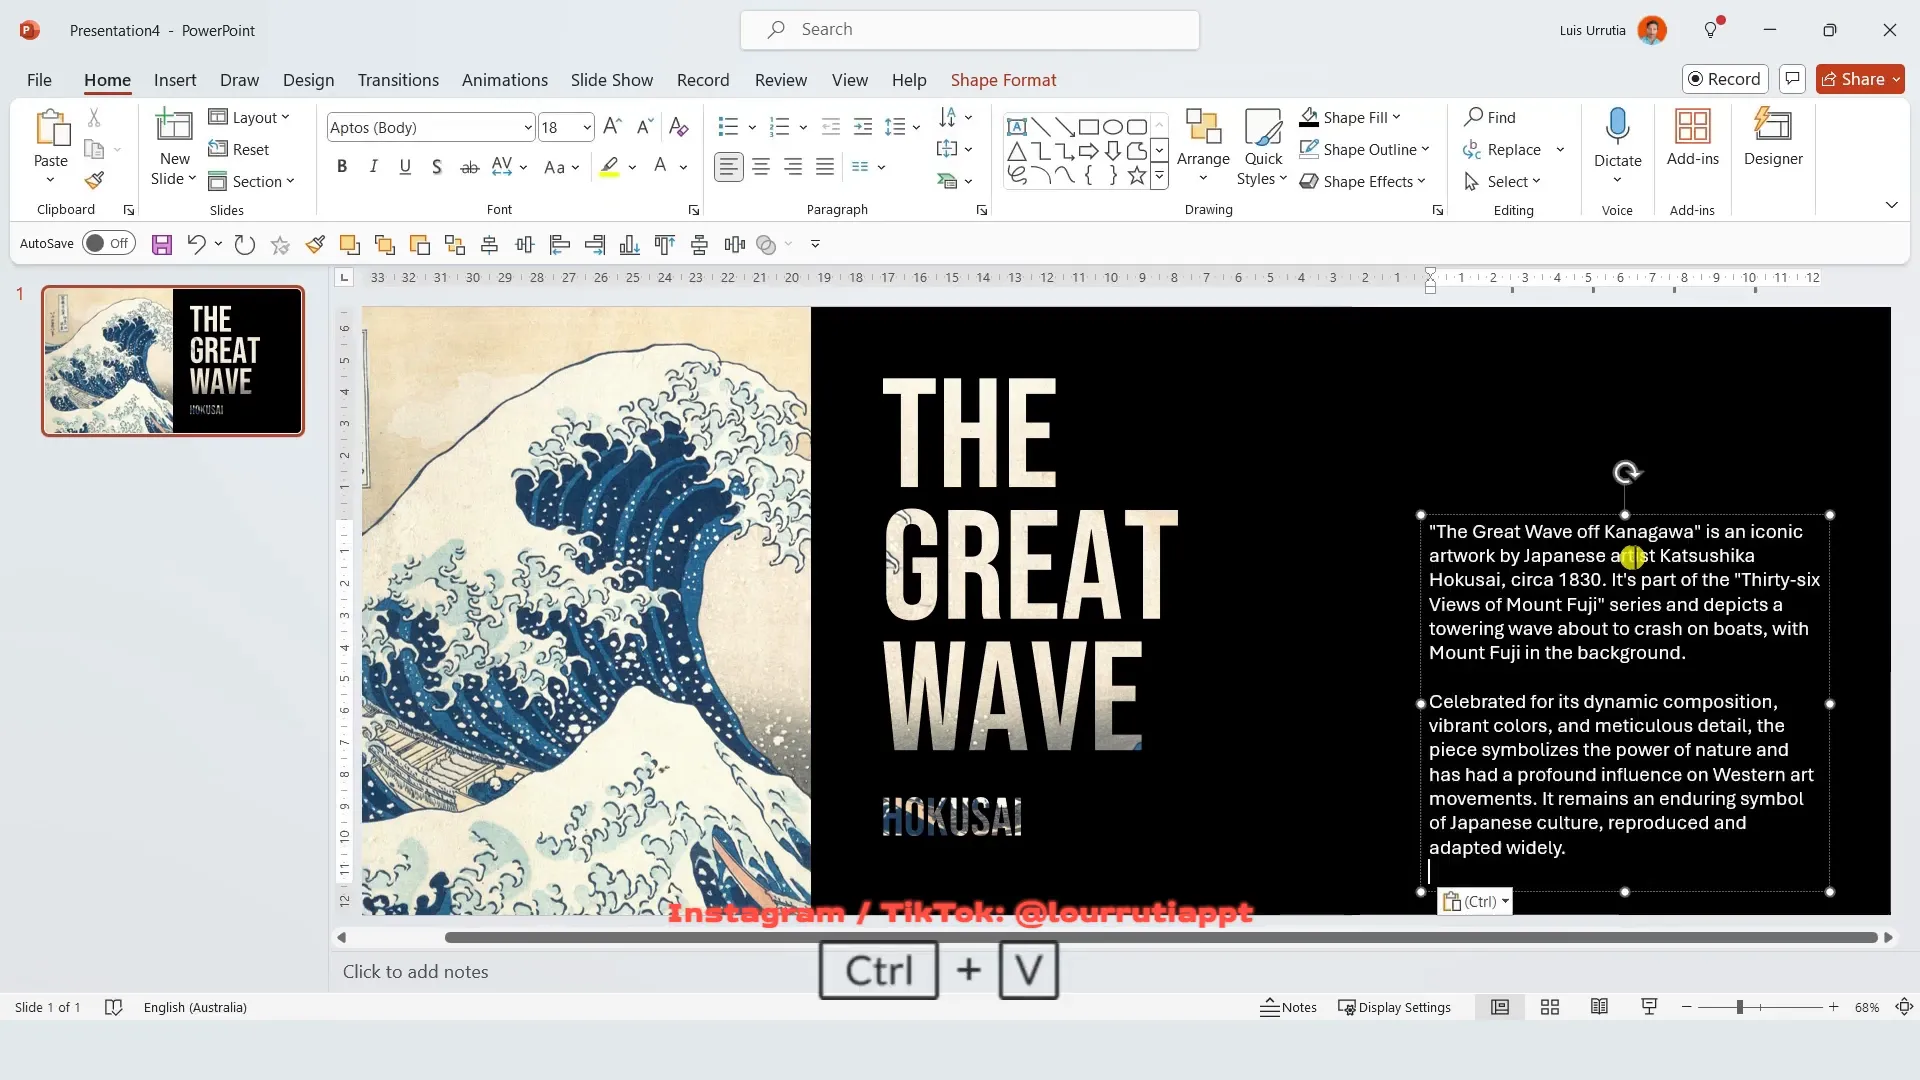Start Dictate microphone
Screen dimensions: 1920x1080
pos(1617,138)
